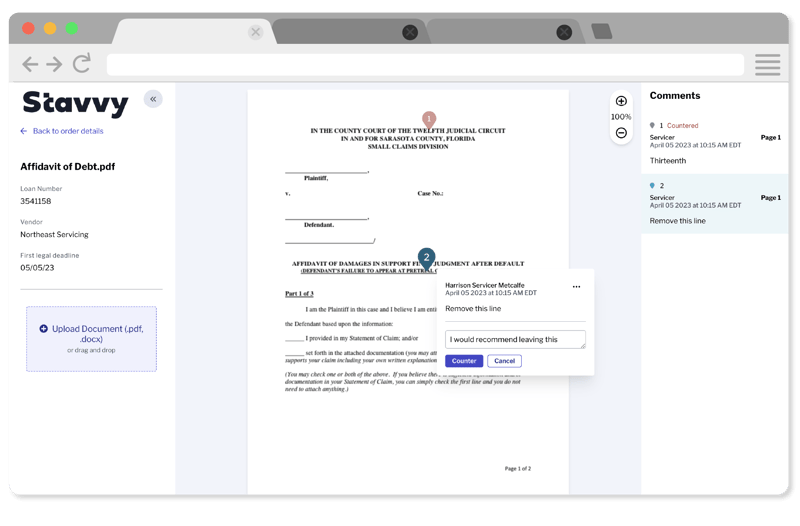Click the Affidavit of Debt.pdf file name
Screen dimensions: 800x526
(x=68, y=167)
